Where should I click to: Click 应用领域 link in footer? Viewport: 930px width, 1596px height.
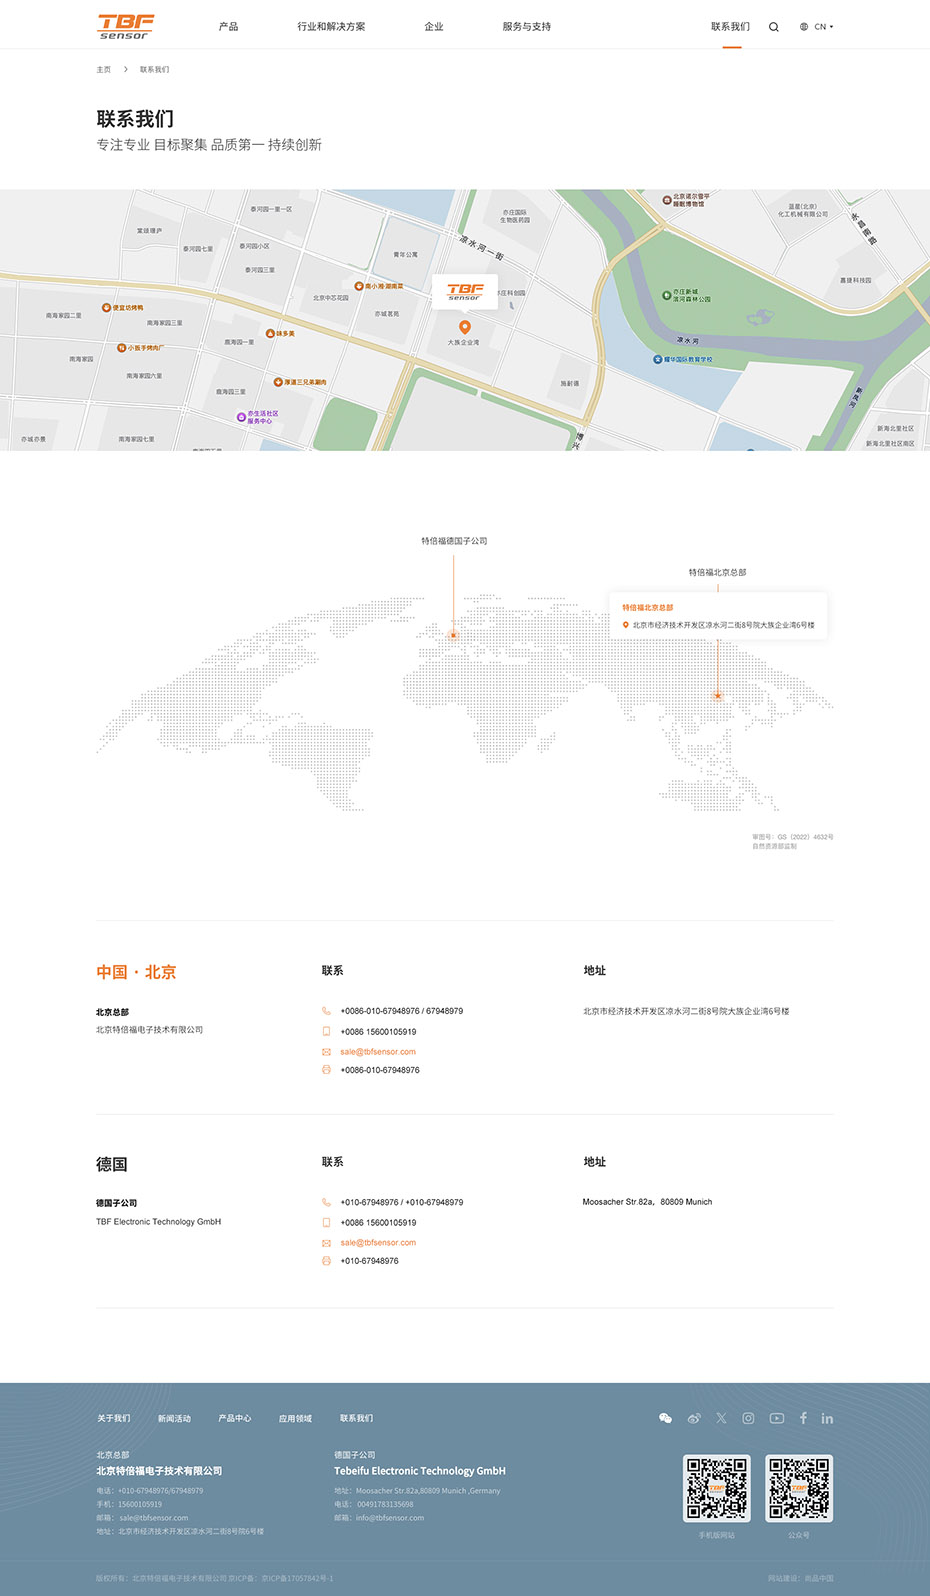click(x=295, y=1418)
